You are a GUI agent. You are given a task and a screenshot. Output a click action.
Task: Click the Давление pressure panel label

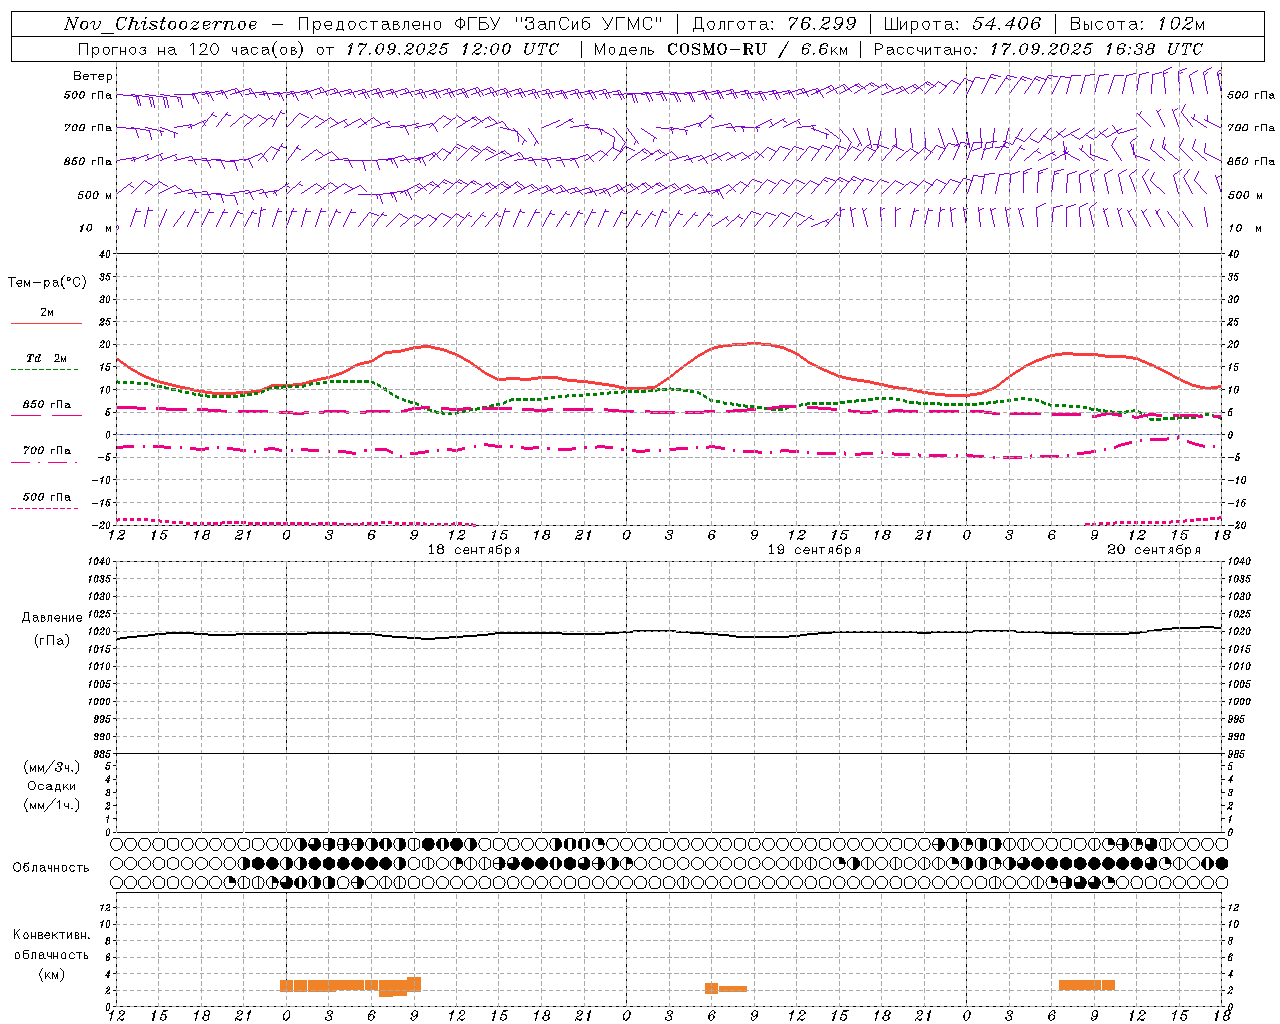pos(52,618)
